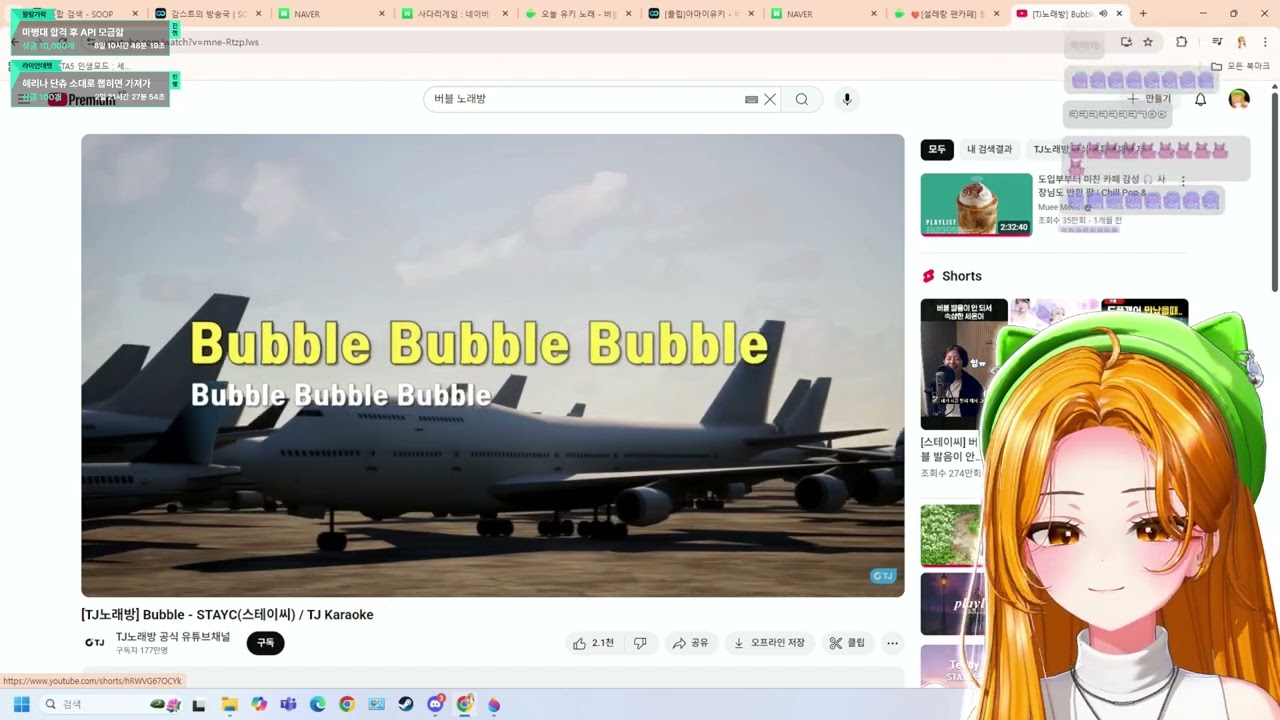Open TJ노래방 공식 유튜브채널 channel link
The height and width of the screenshot is (720, 1280).
coord(173,636)
